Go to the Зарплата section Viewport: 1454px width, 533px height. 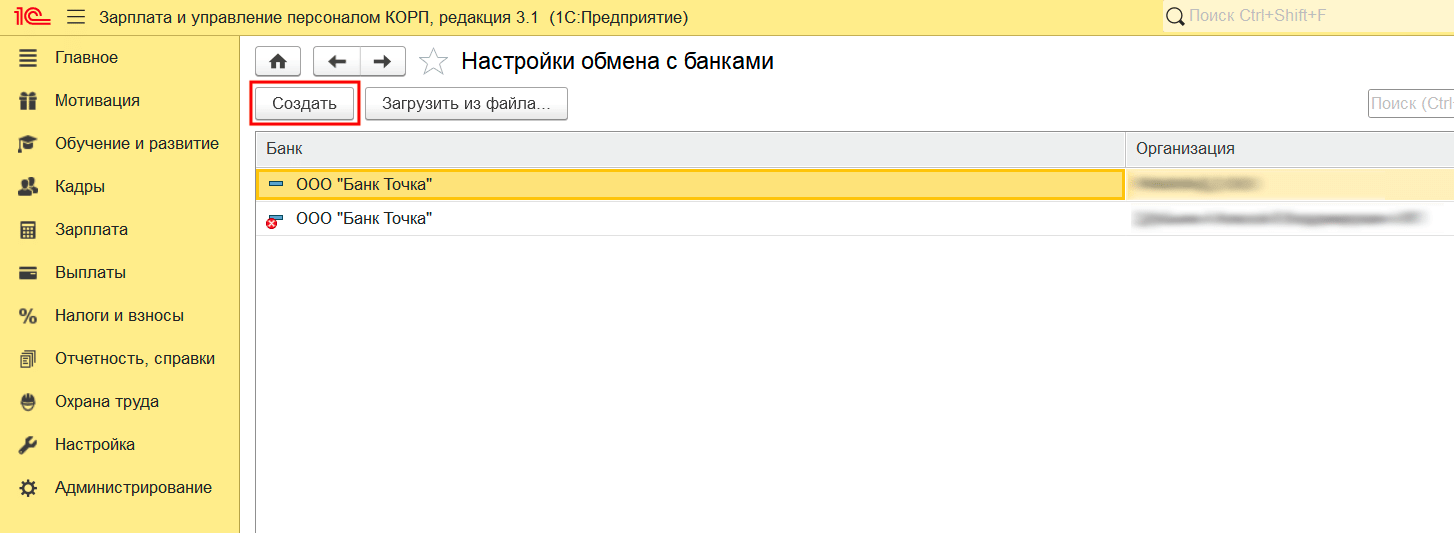tap(91, 230)
